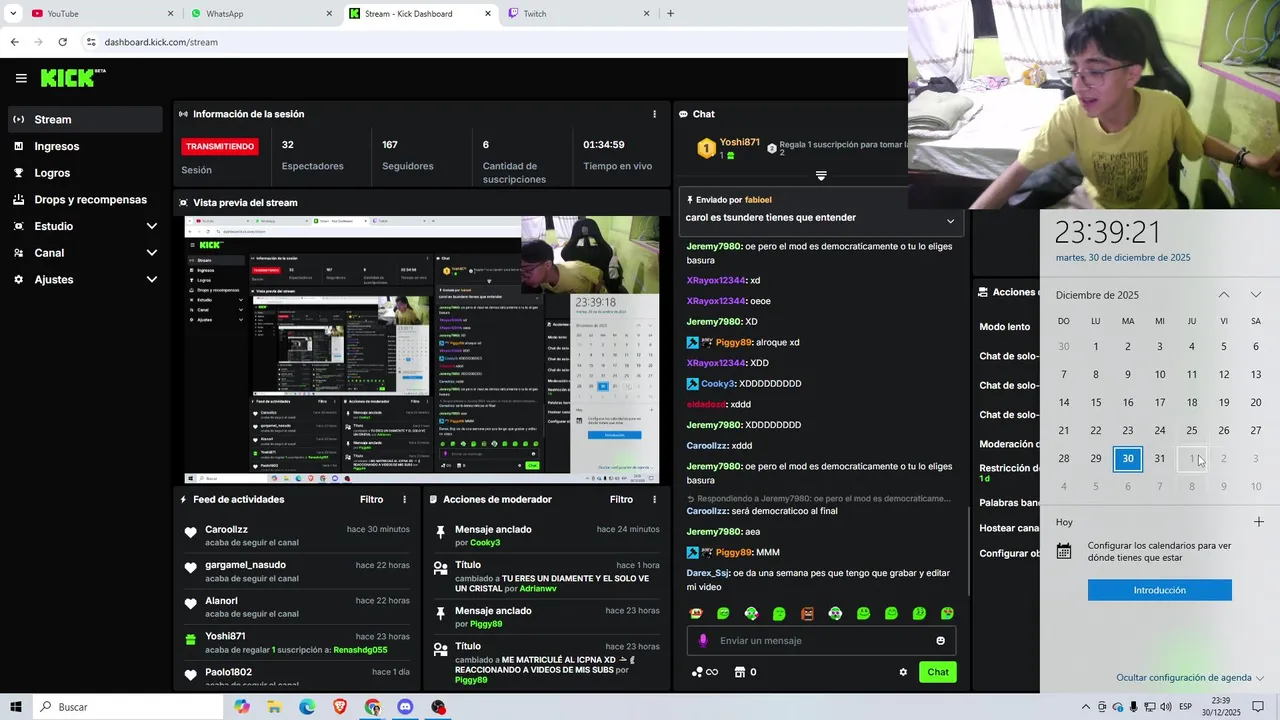
Task: Click Título change icon by Adrianwv
Action: (440, 568)
